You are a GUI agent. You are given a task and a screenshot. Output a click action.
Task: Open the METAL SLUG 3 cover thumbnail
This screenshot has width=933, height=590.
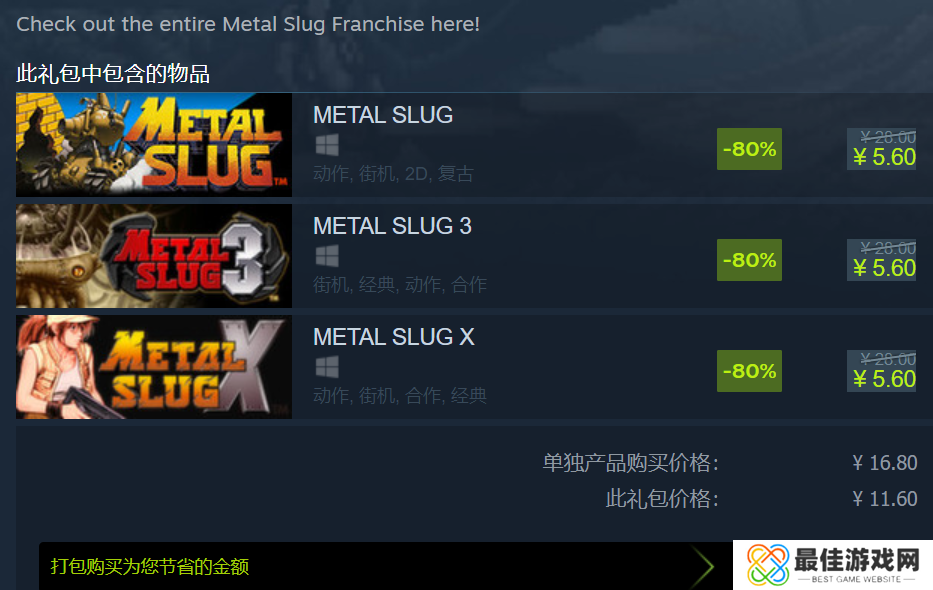(154, 256)
